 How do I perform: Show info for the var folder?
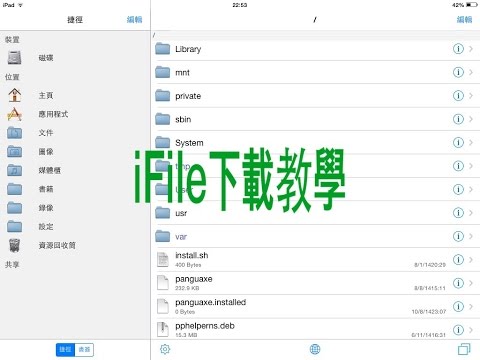458,236
